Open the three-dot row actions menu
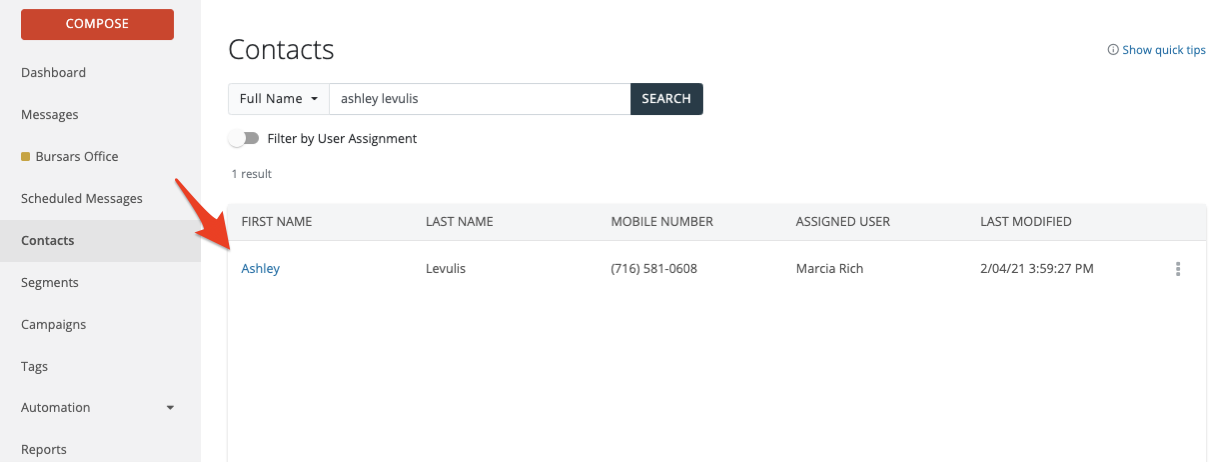 (x=1178, y=269)
